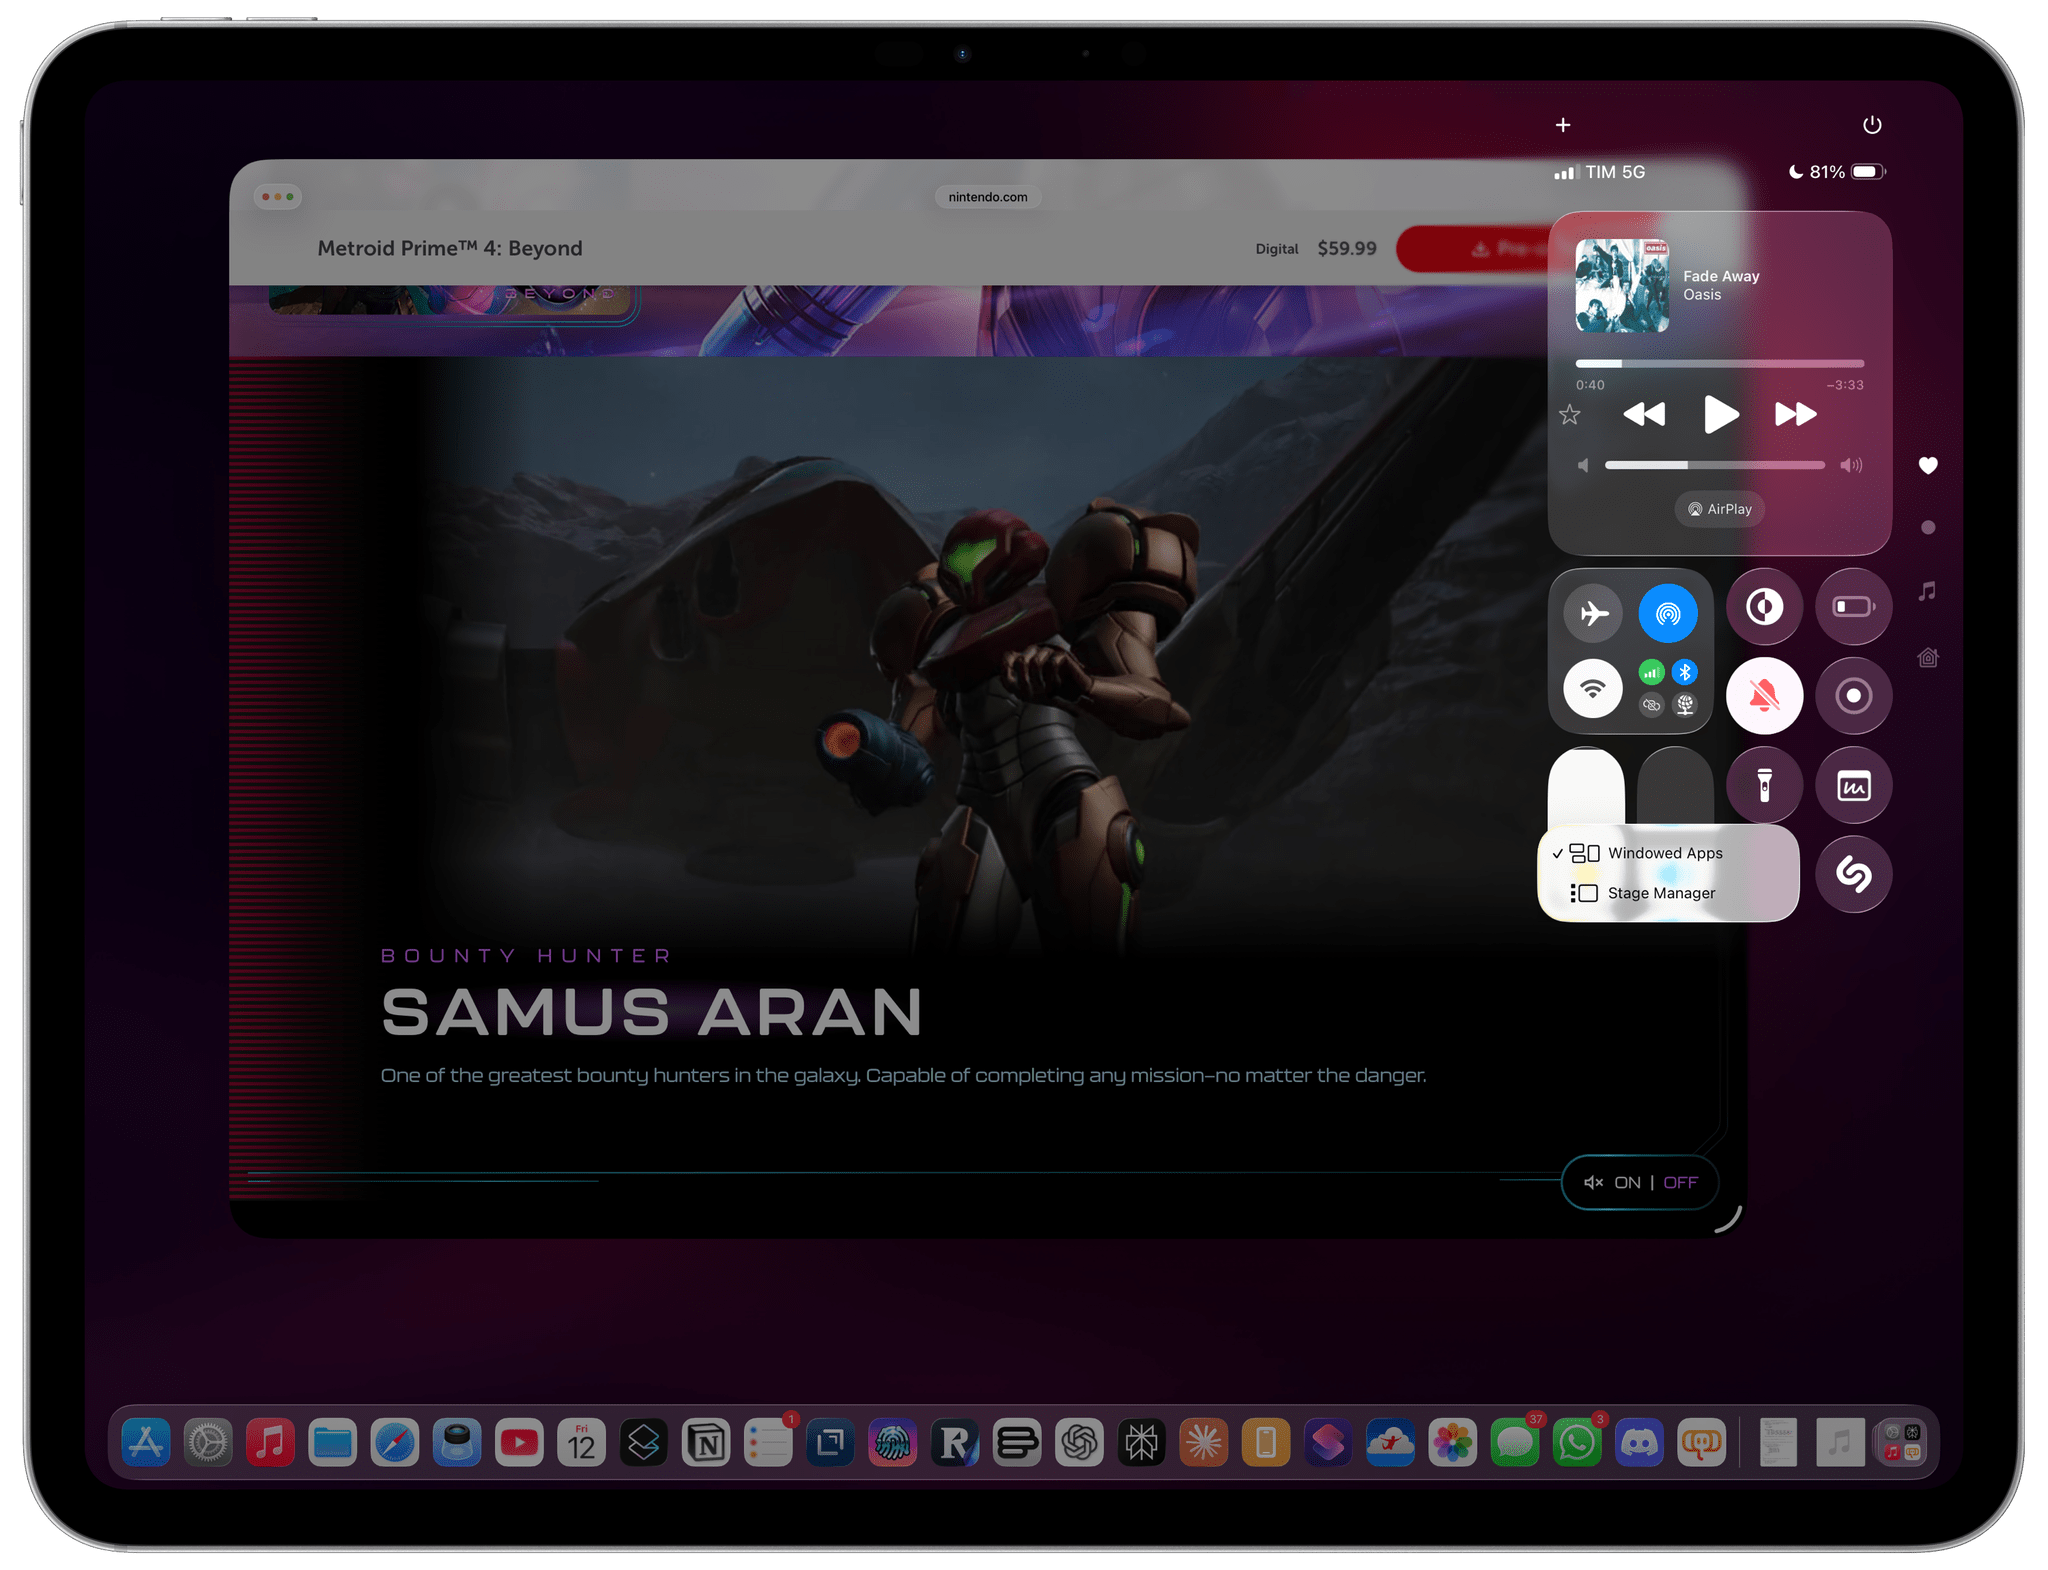Image resolution: width=2048 pixels, height=1570 pixels.
Task: Tap the Personal Hotspot control
Action: tap(1652, 705)
